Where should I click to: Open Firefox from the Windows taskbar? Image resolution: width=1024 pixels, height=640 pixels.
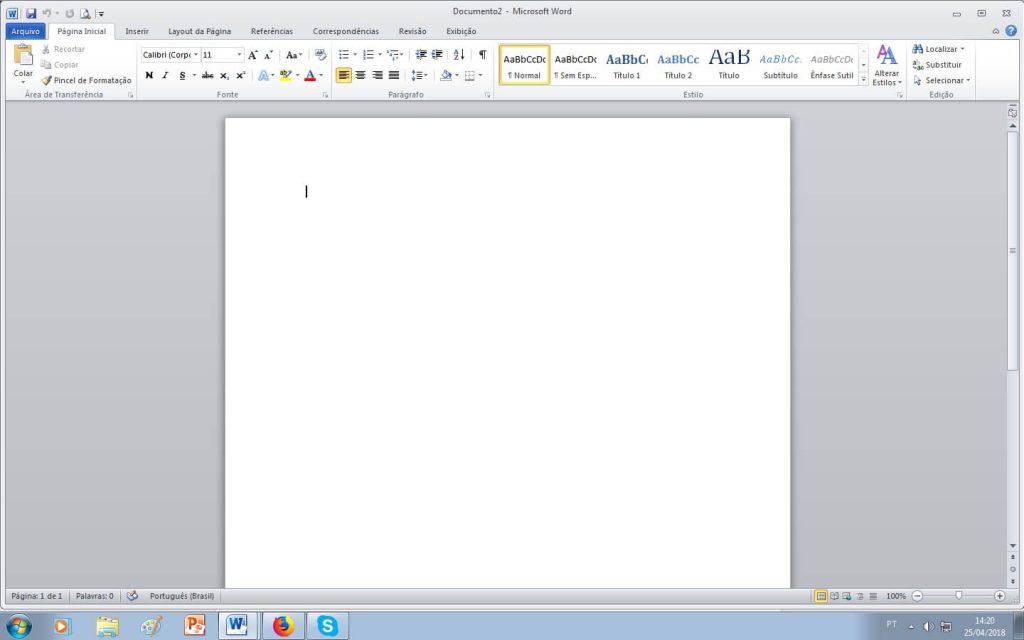[283, 626]
